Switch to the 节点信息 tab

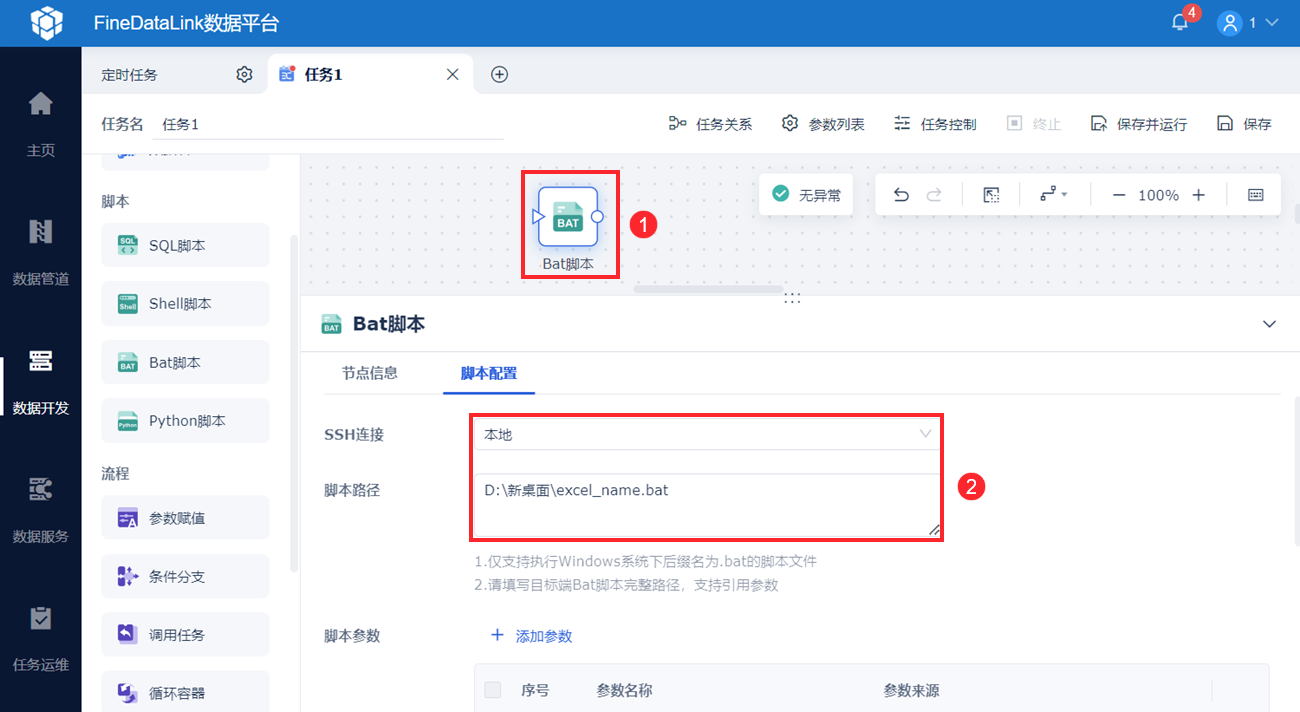(370, 373)
